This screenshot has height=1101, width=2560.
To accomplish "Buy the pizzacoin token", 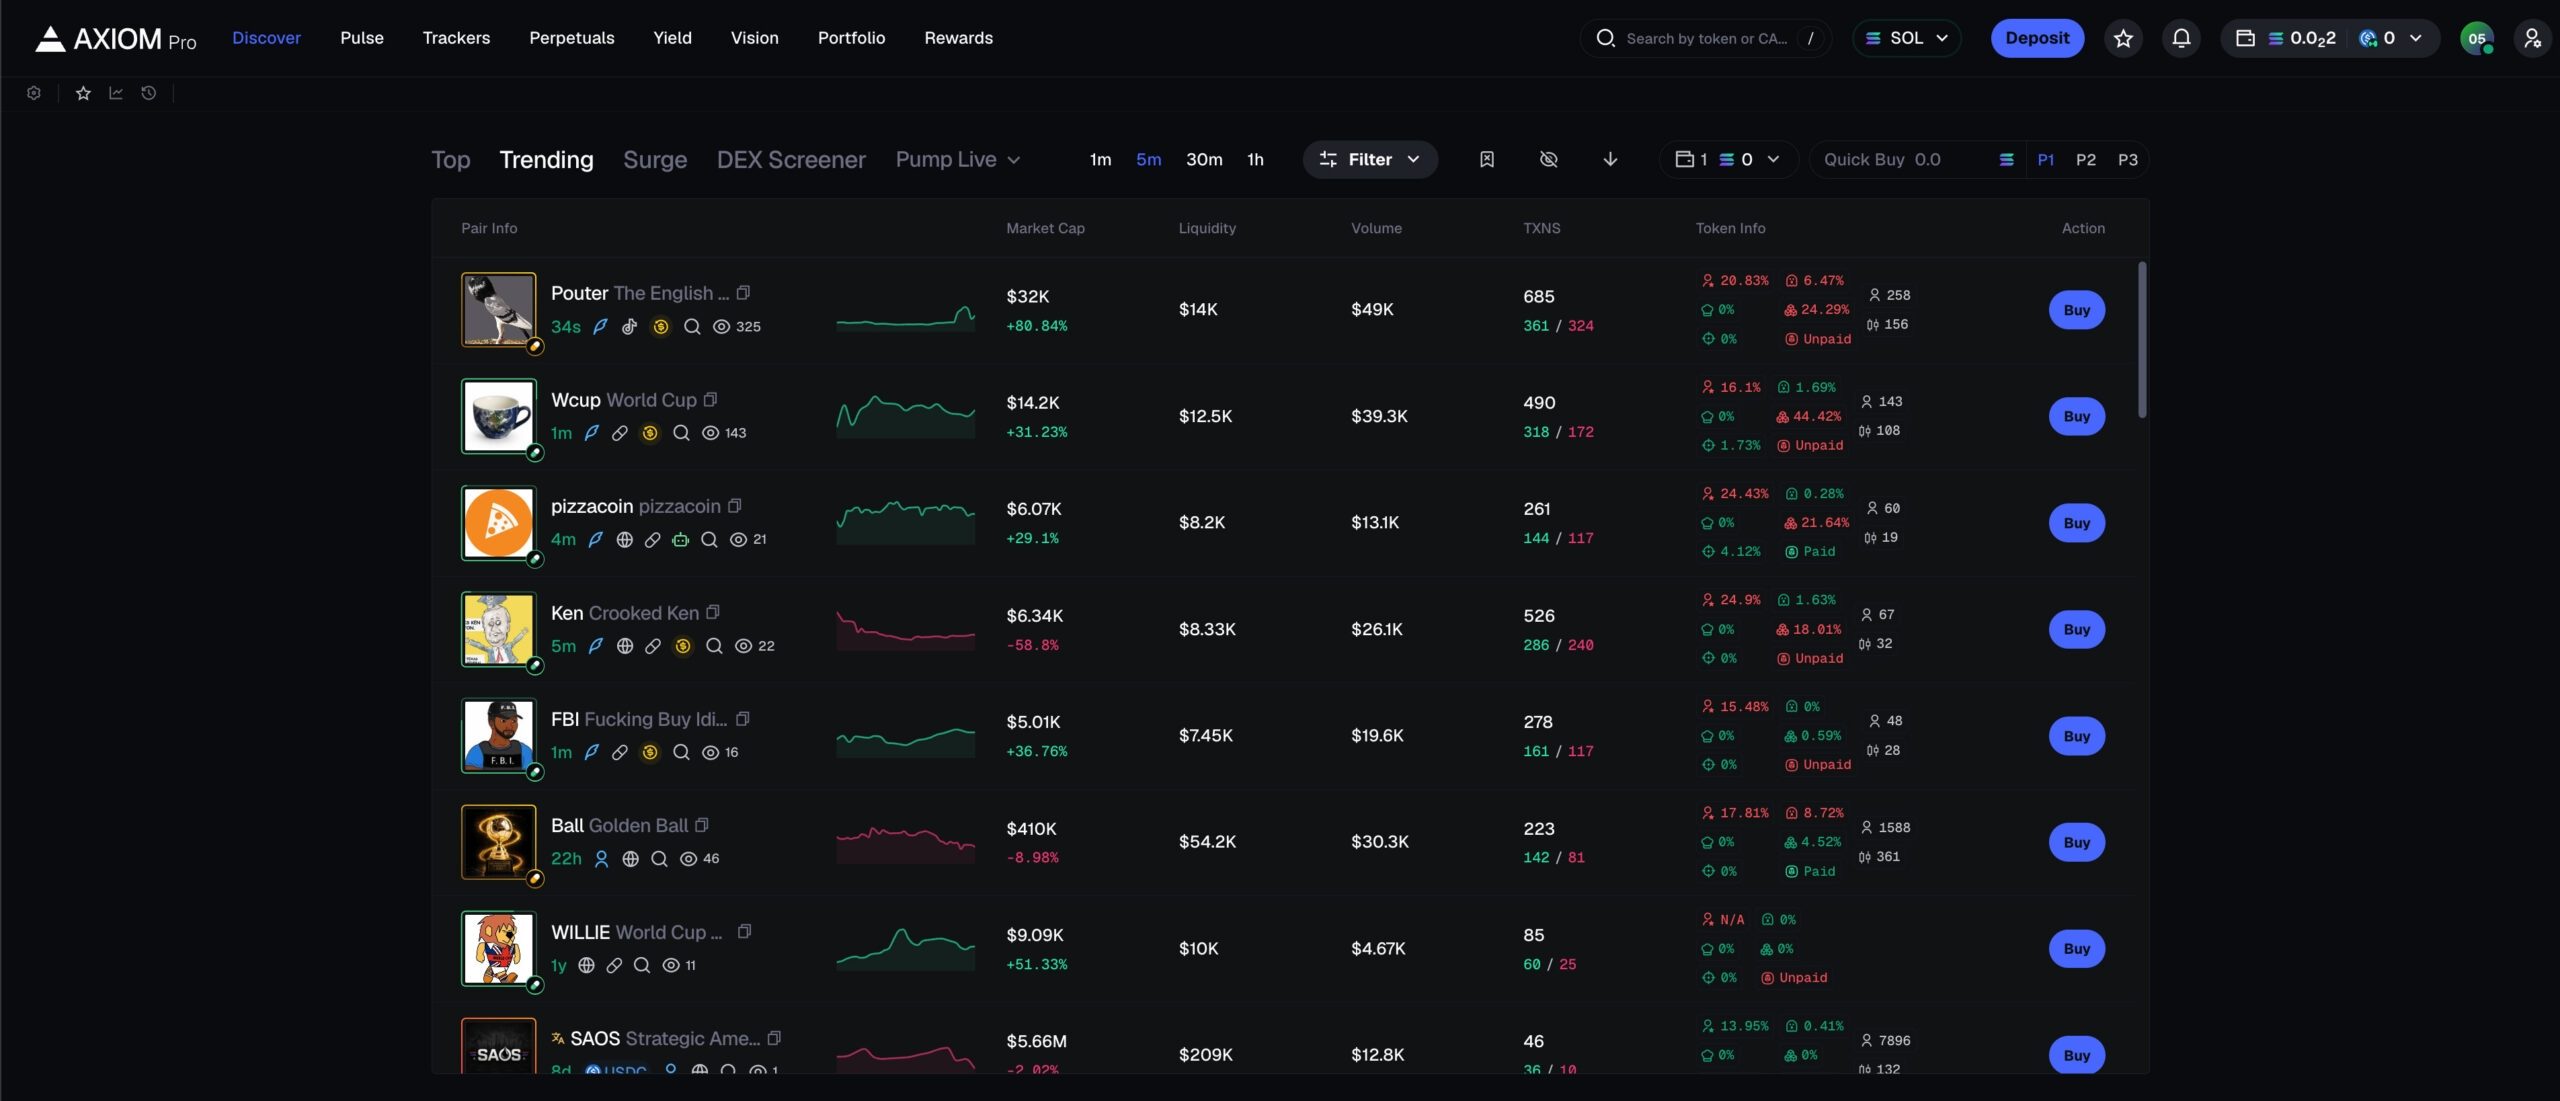I will 2076,523.
